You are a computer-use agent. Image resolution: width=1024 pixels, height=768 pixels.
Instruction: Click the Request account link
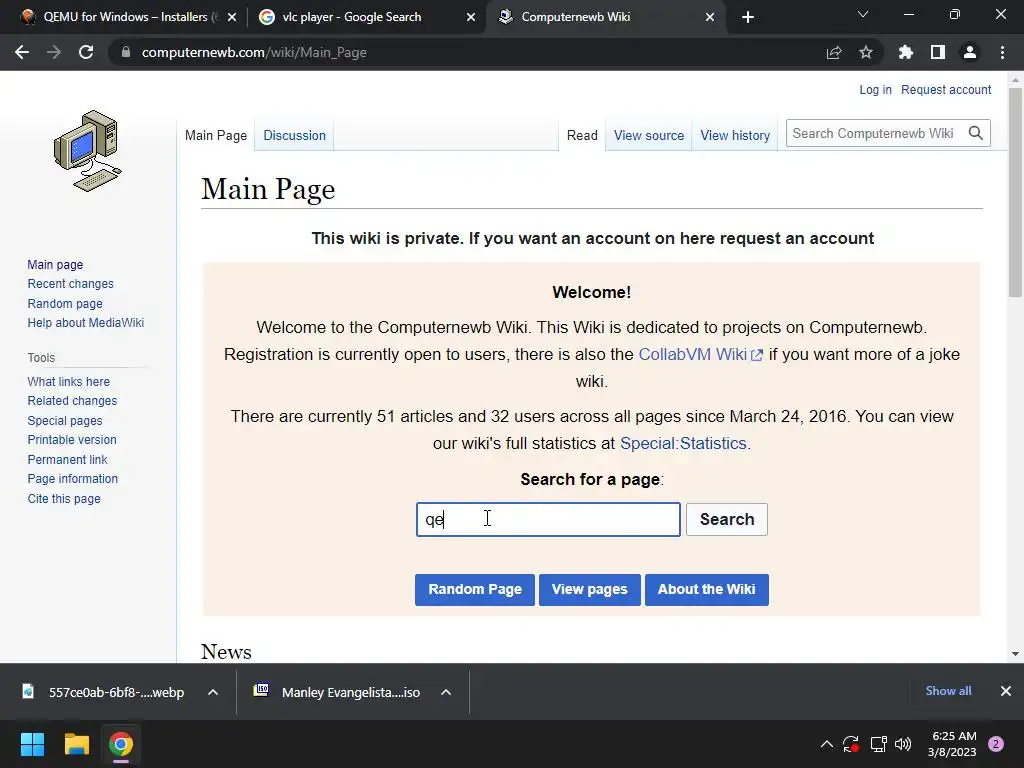tap(946, 89)
